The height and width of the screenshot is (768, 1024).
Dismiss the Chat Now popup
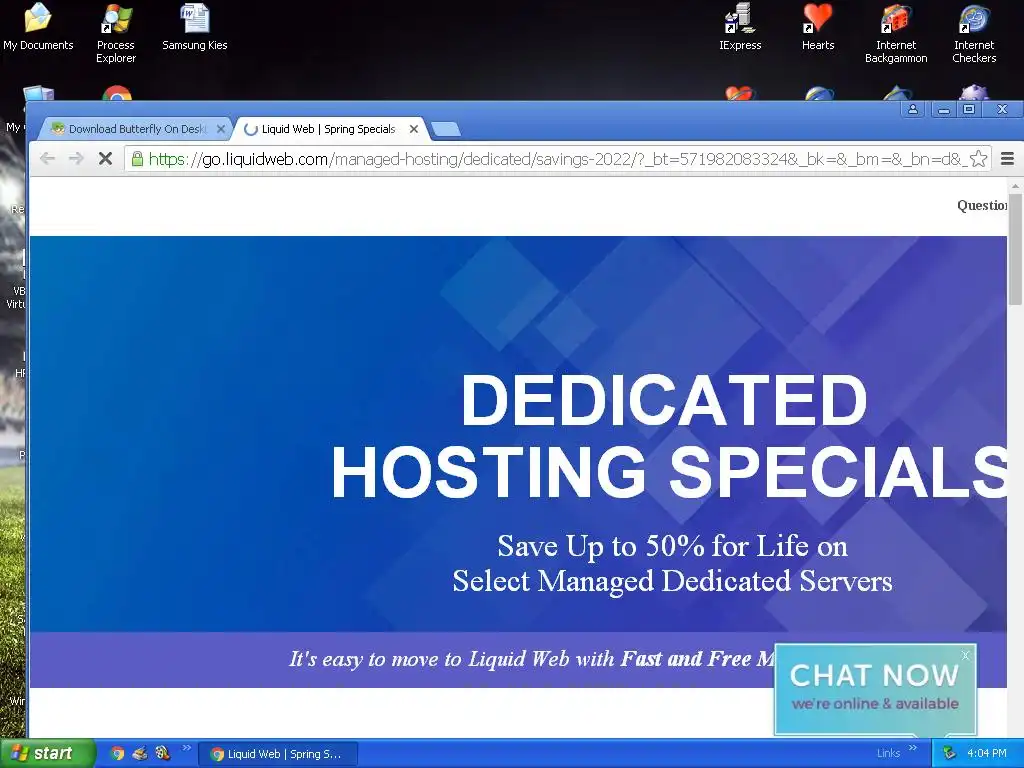pos(965,655)
